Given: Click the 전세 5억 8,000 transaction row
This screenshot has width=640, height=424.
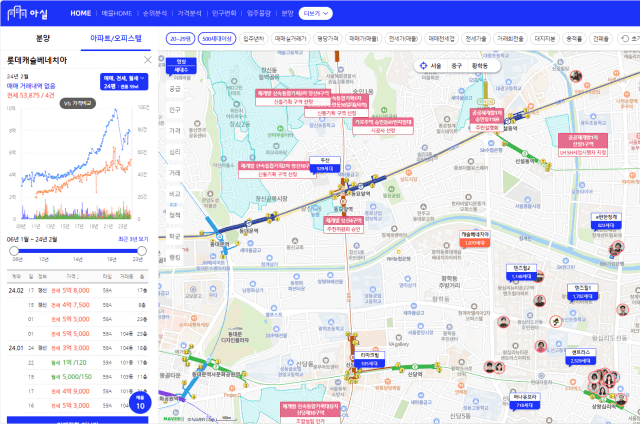Looking at the screenshot, I should pos(78,291).
